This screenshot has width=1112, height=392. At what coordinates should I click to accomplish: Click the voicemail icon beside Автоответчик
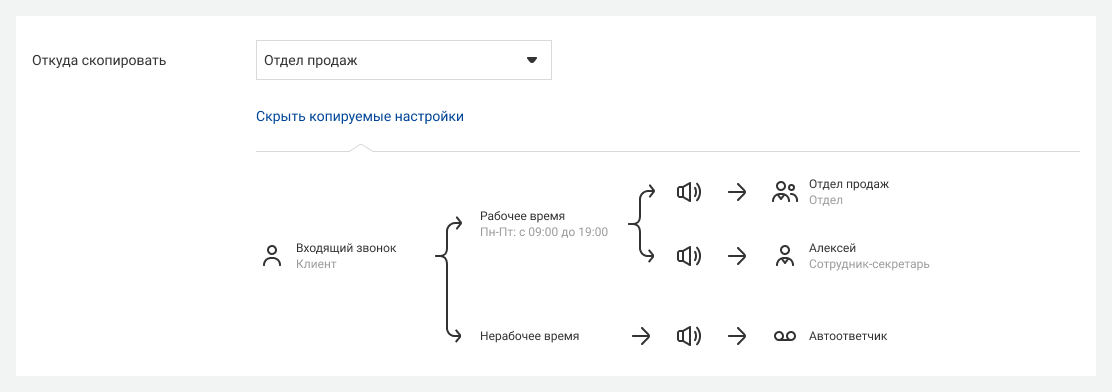784,336
